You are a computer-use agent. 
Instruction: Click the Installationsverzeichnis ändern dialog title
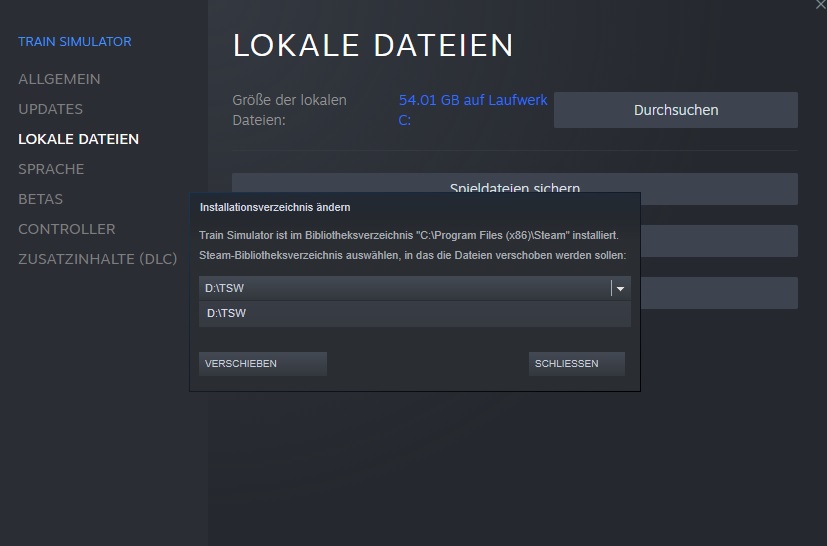coord(275,207)
